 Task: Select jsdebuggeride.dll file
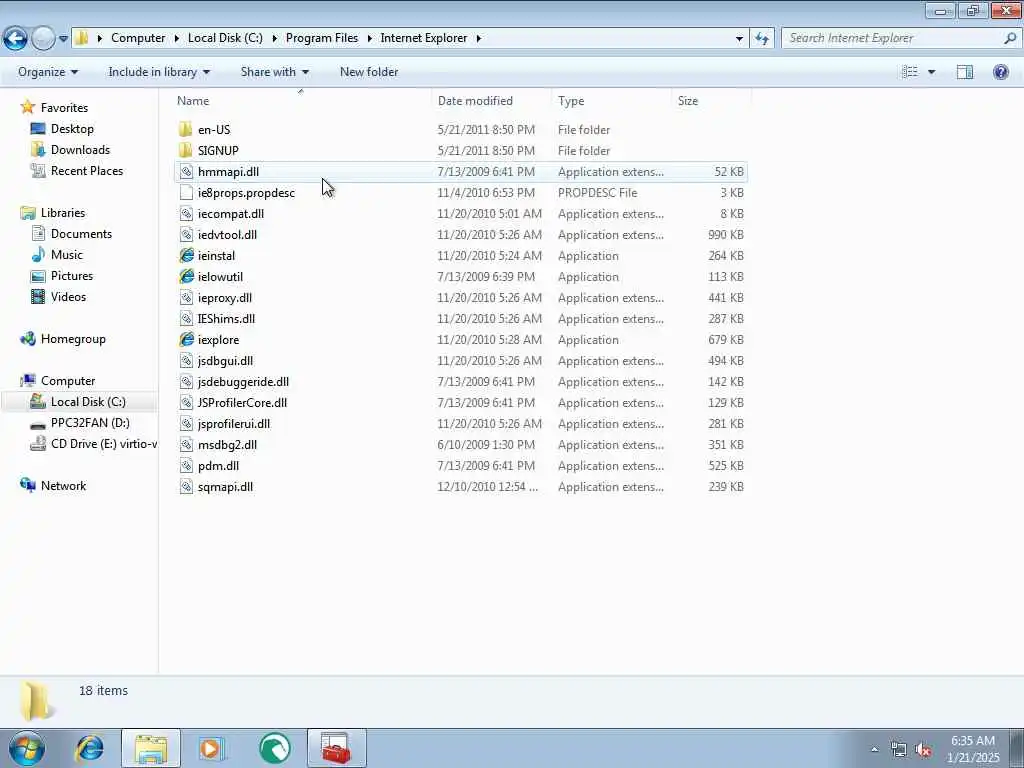(x=243, y=381)
